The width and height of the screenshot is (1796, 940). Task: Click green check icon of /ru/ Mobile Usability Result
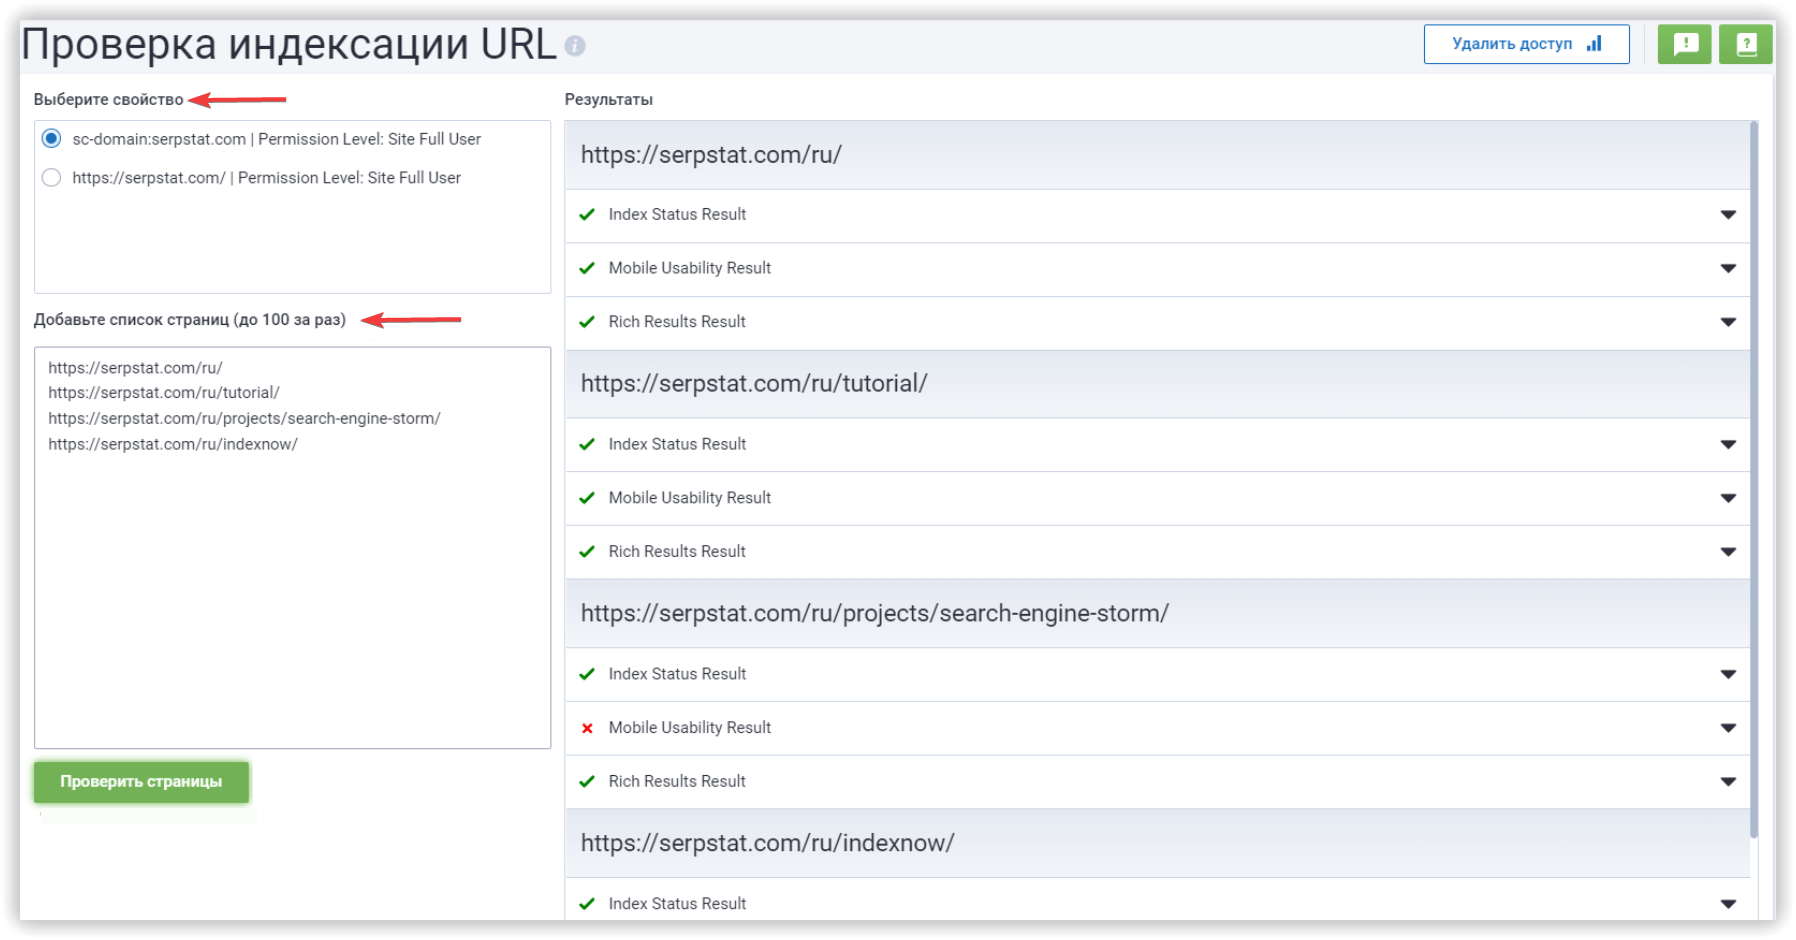(587, 268)
